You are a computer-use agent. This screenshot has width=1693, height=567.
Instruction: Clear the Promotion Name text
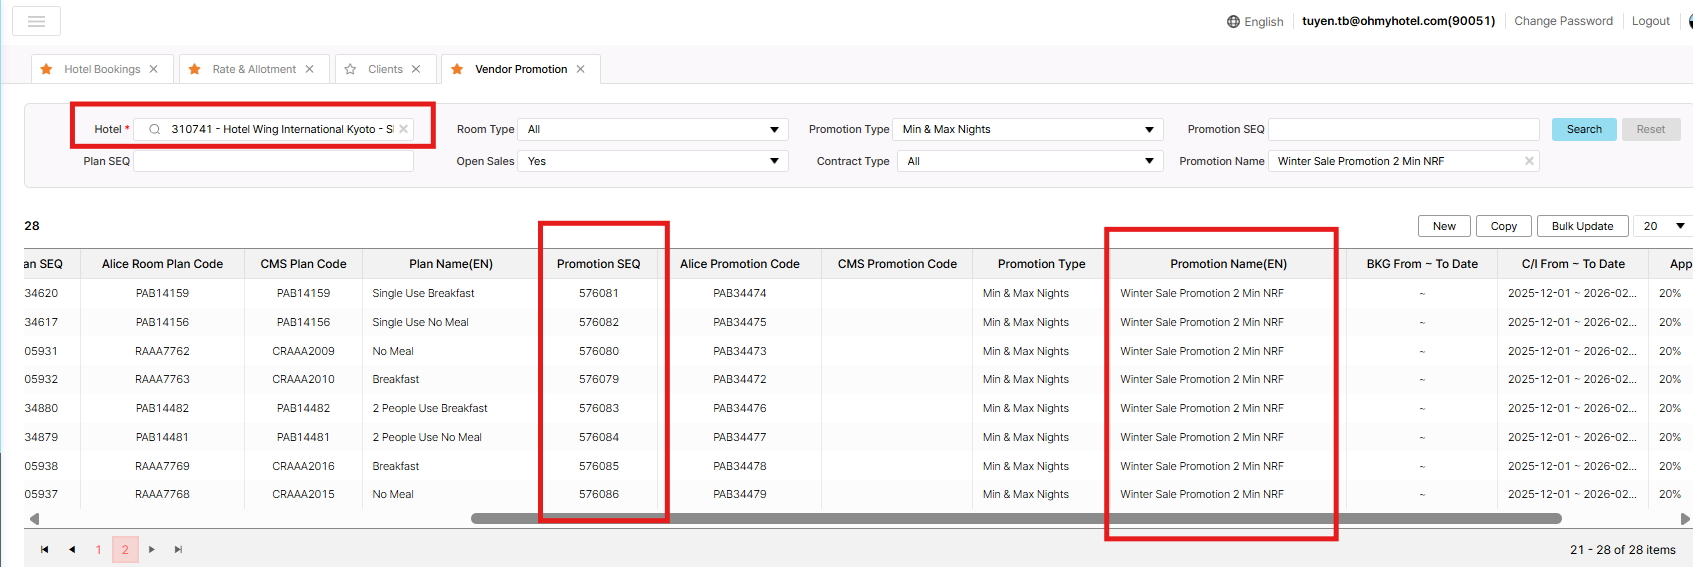1529,161
